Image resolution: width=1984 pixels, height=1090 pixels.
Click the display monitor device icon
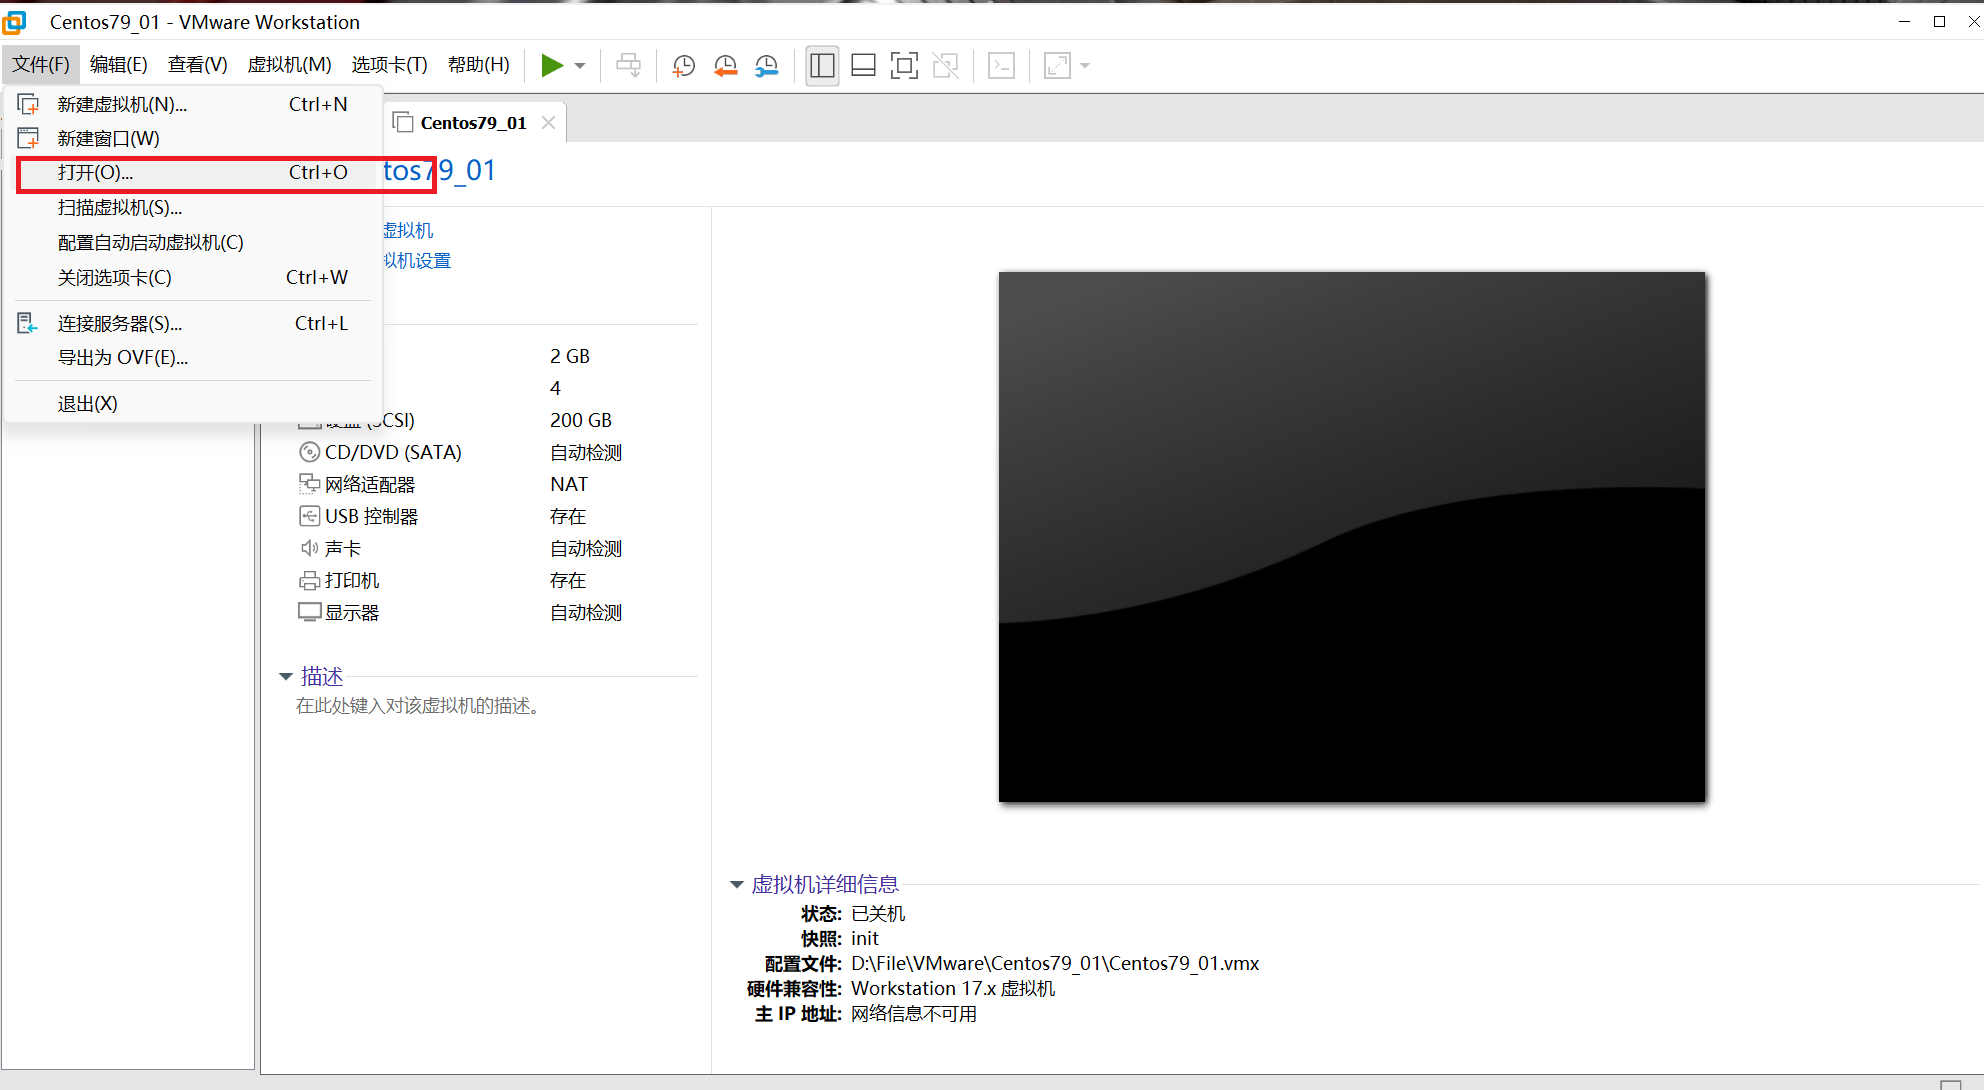(309, 612)
